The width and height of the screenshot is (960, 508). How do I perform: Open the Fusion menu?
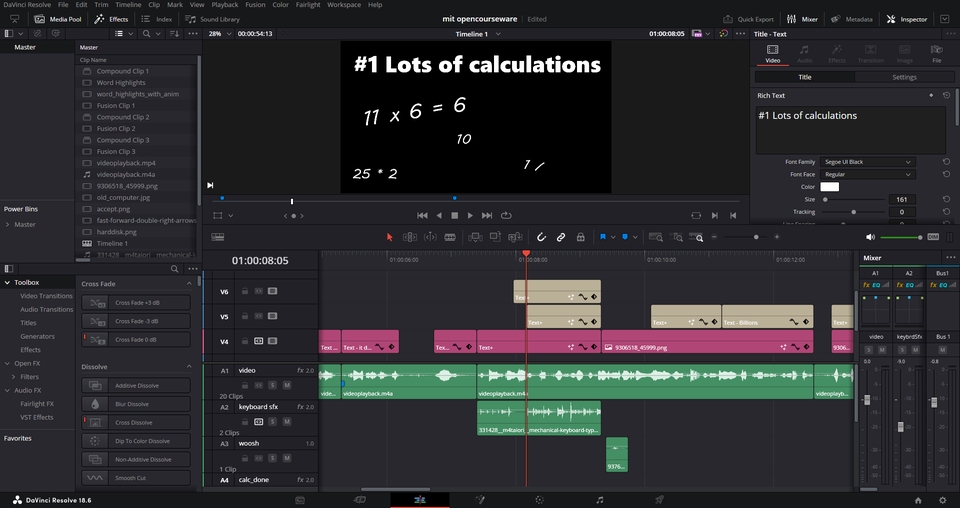tap(255, 4)
